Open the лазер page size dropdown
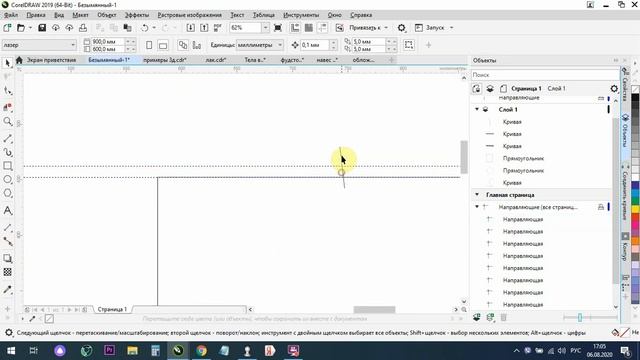This screenshot has height=360, width=640. [x=73, y=45]
